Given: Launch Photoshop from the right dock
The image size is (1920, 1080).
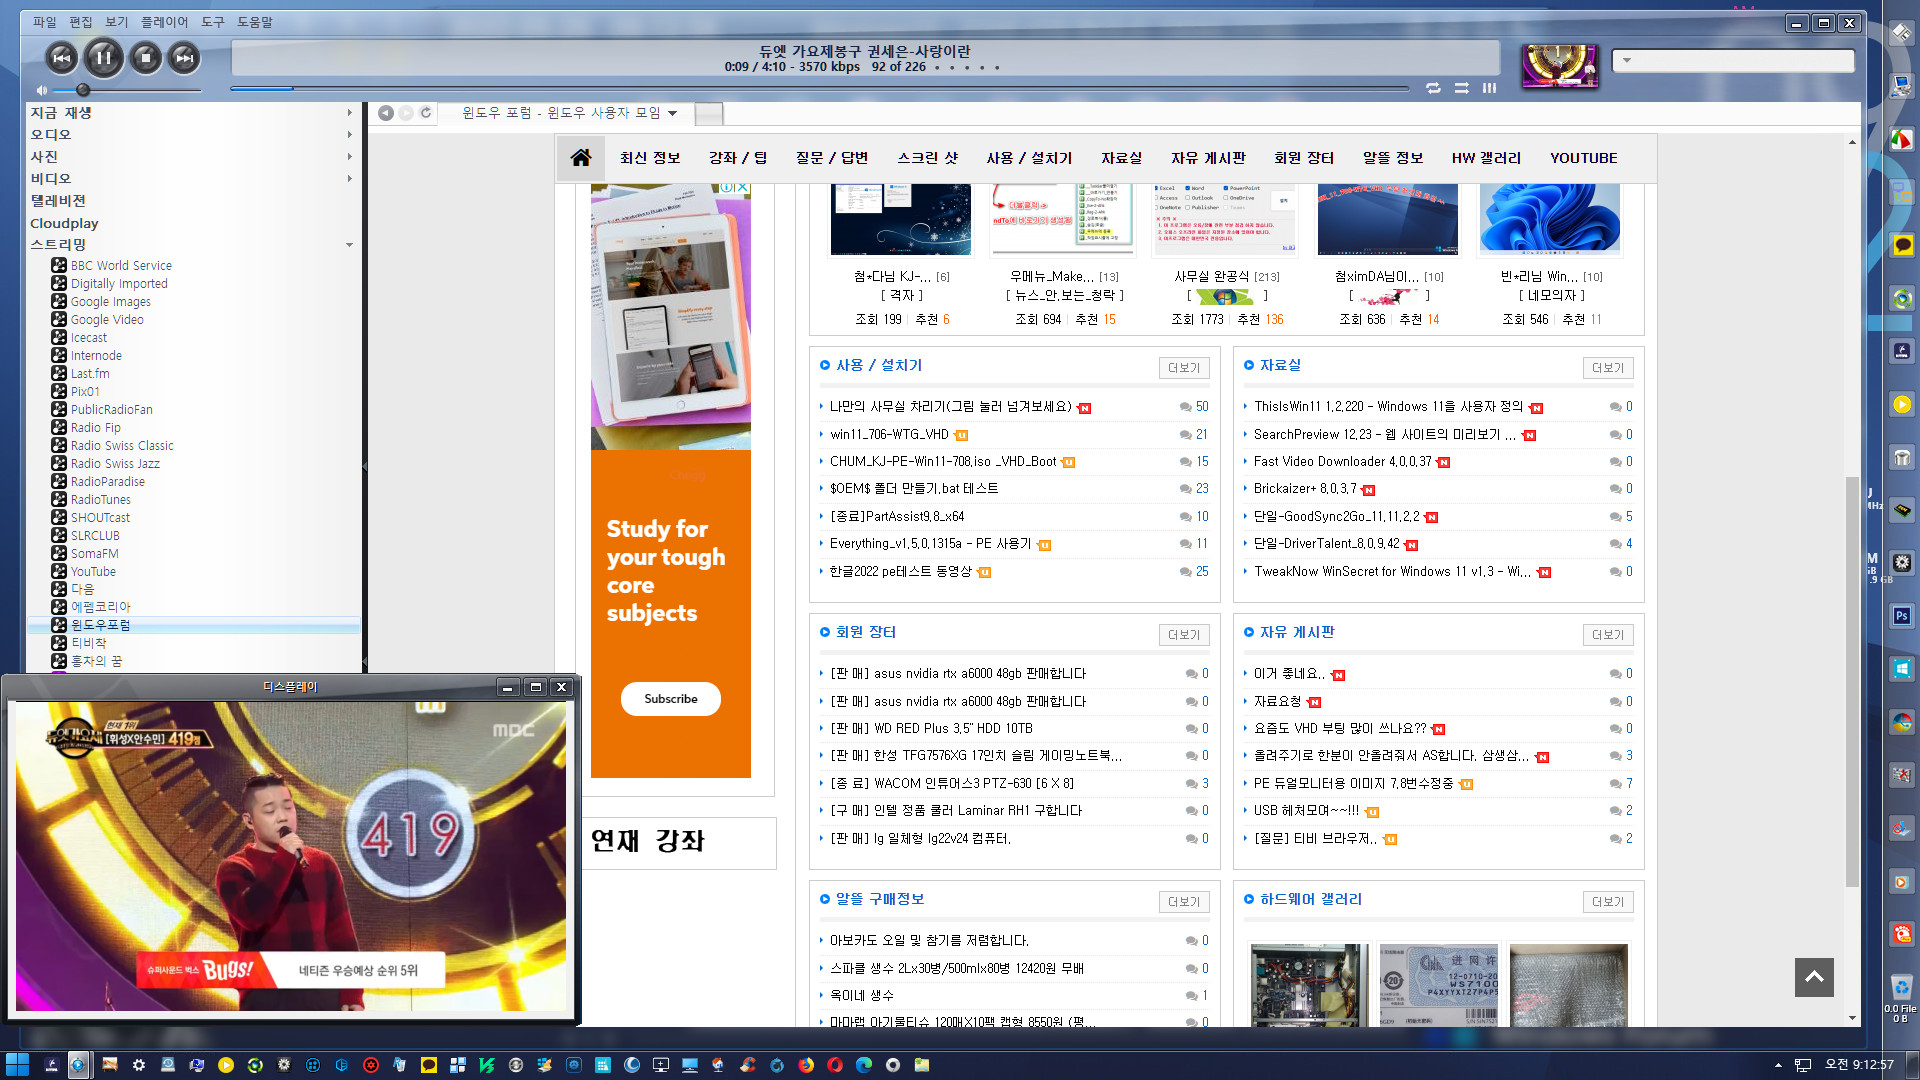Looking at the screenshot, I should [1902, 616].
